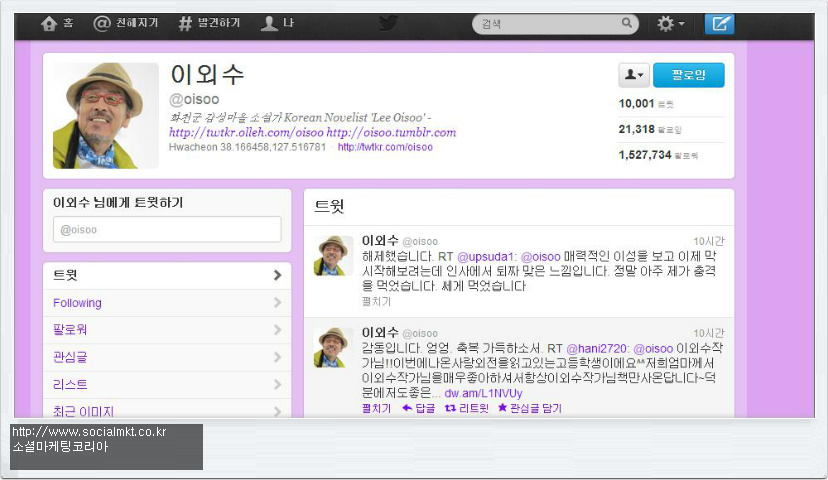
Task: Click the search magnifier icon
Action: (627, 23)
